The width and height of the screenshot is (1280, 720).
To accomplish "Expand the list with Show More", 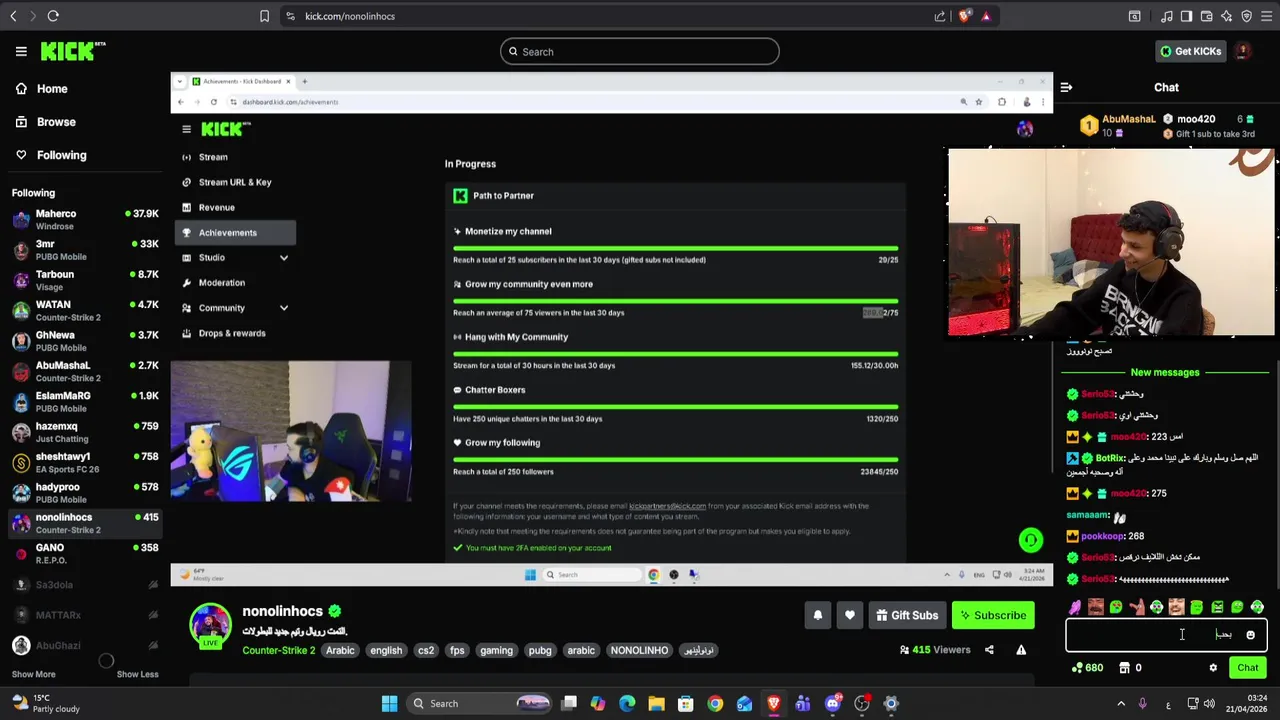I will pos(33,674).
